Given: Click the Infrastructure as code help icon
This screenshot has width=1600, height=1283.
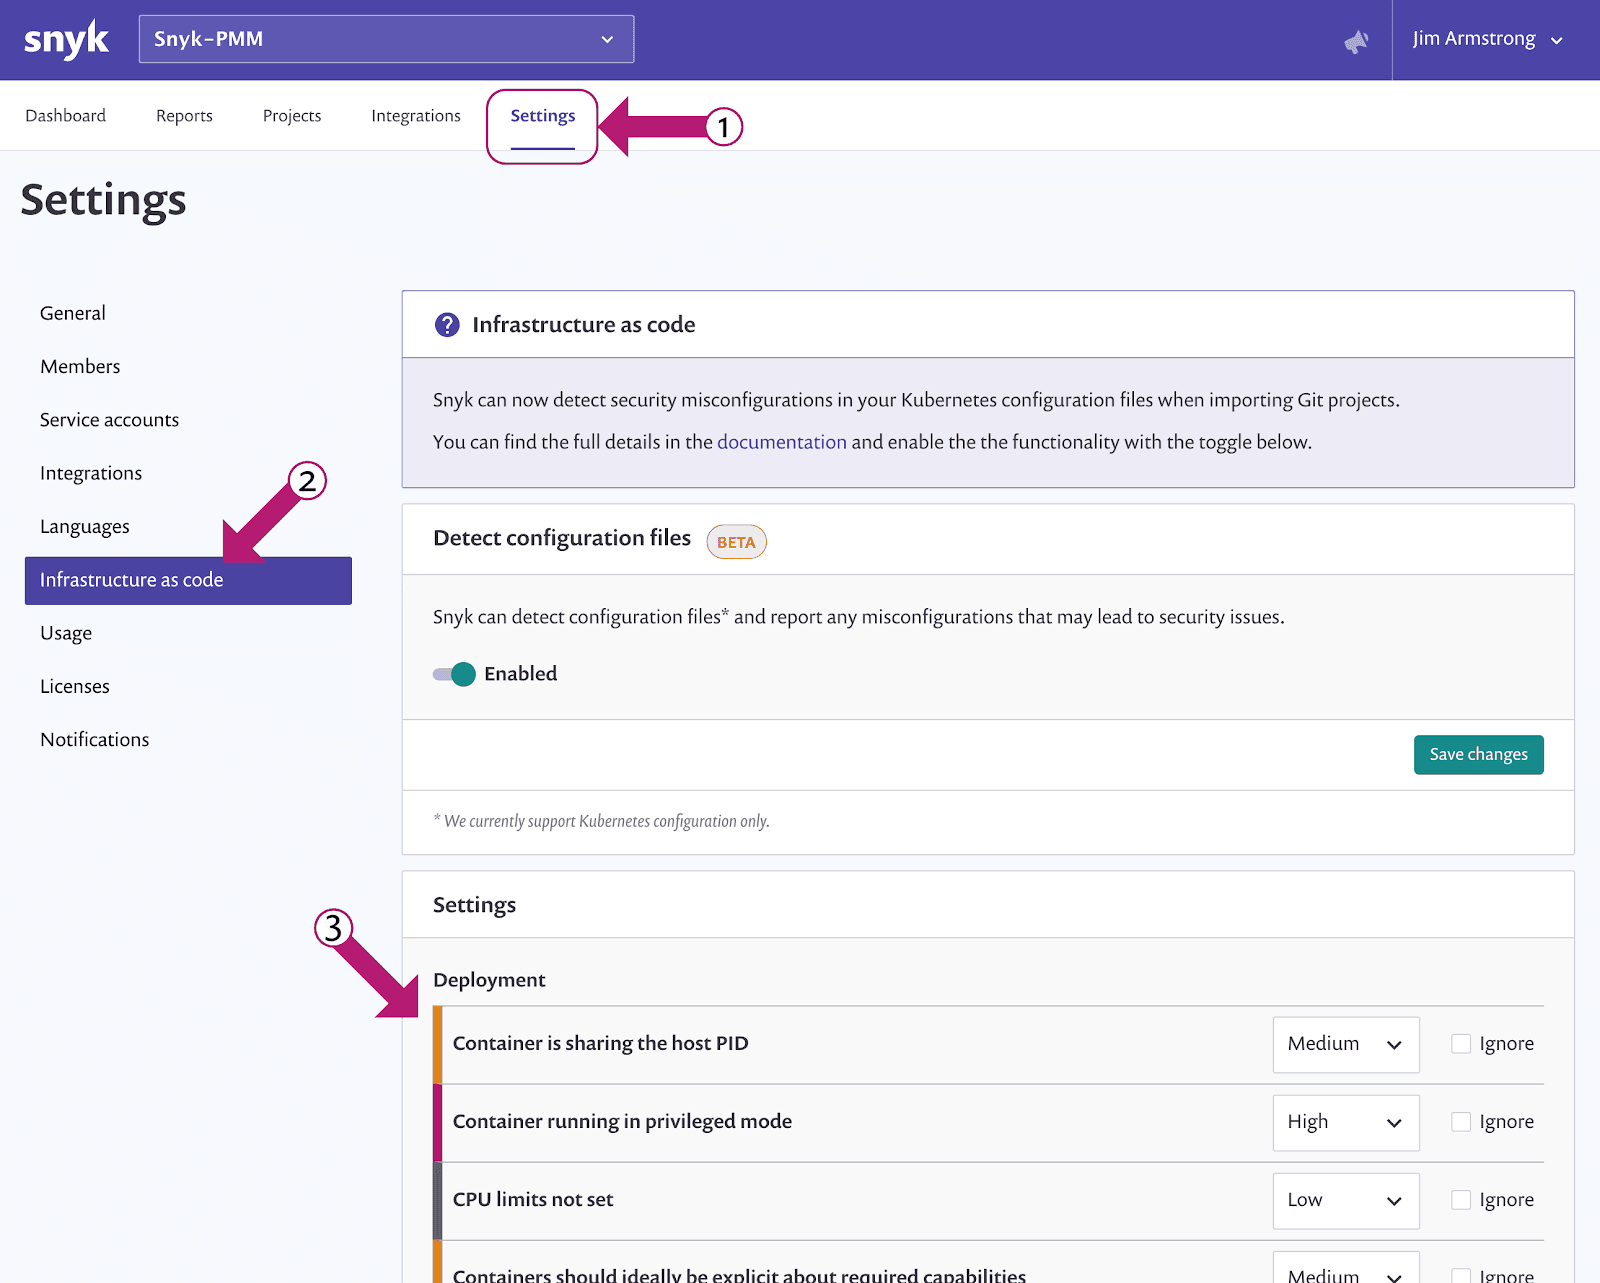Looking at the screenshot, I should pyautogui.click(x=447, y=325).
